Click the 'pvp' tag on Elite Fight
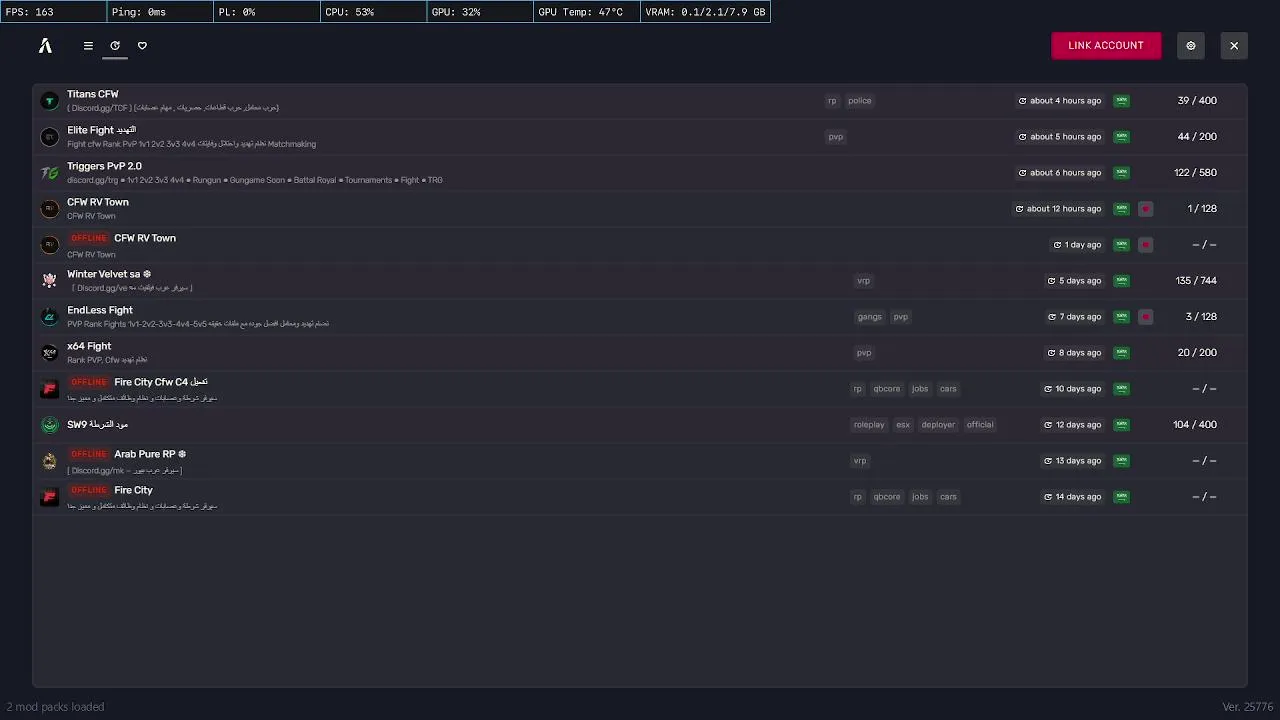Viewport: 1280px width, 720px height. click(836, 137)
